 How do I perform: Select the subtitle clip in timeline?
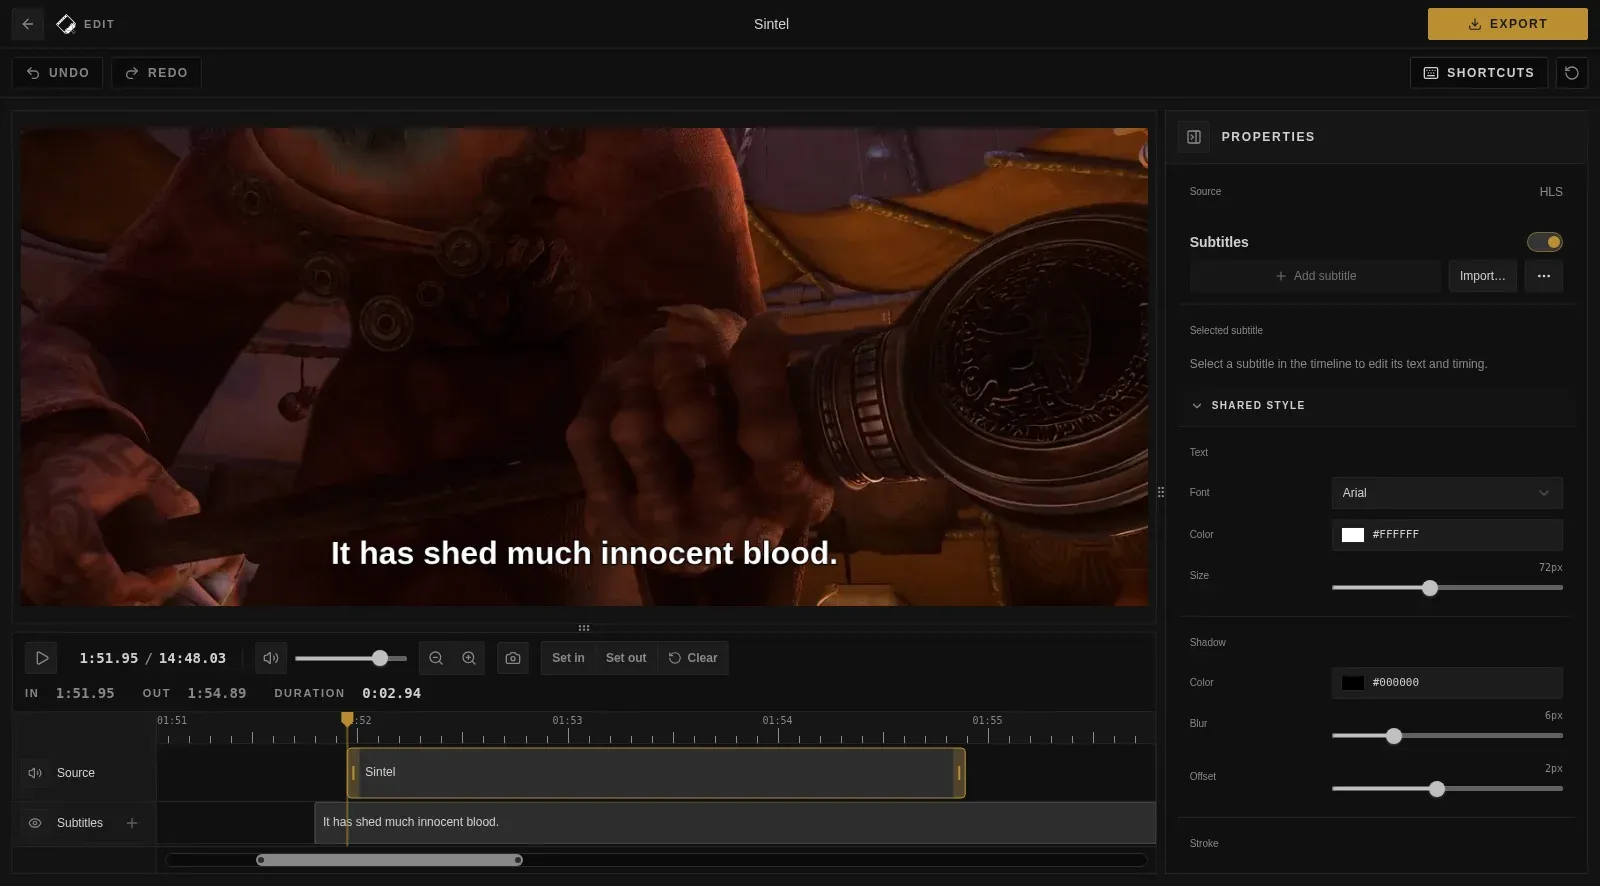pyautogui.click(x=735, y=823)
